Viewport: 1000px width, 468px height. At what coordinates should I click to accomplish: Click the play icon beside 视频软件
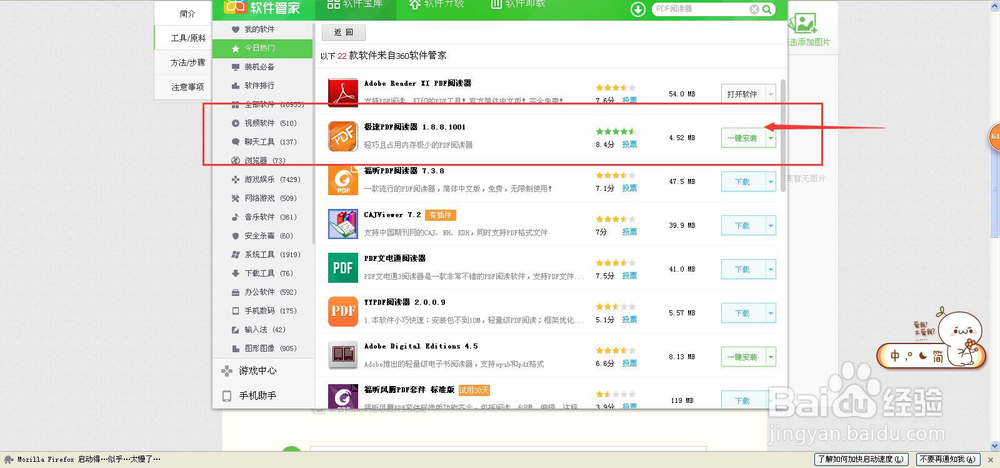[x=235, y=123]
